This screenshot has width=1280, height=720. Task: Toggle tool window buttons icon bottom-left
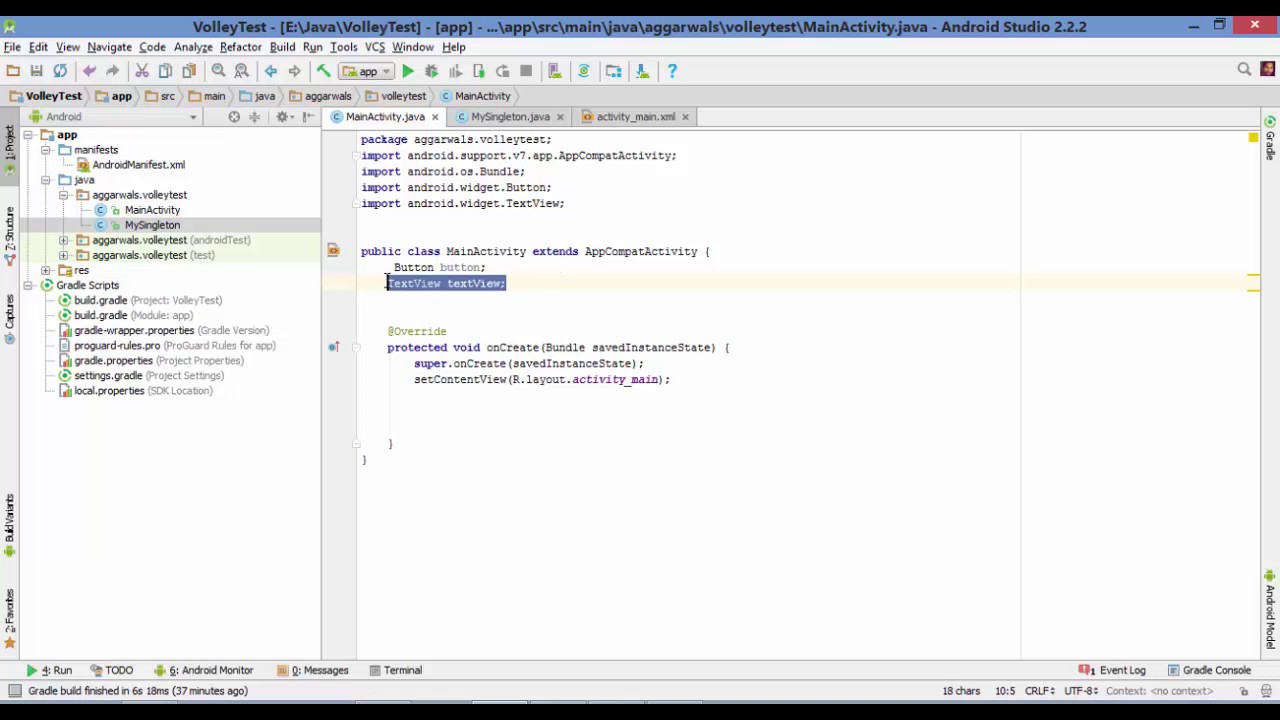[x=14, y=691]
